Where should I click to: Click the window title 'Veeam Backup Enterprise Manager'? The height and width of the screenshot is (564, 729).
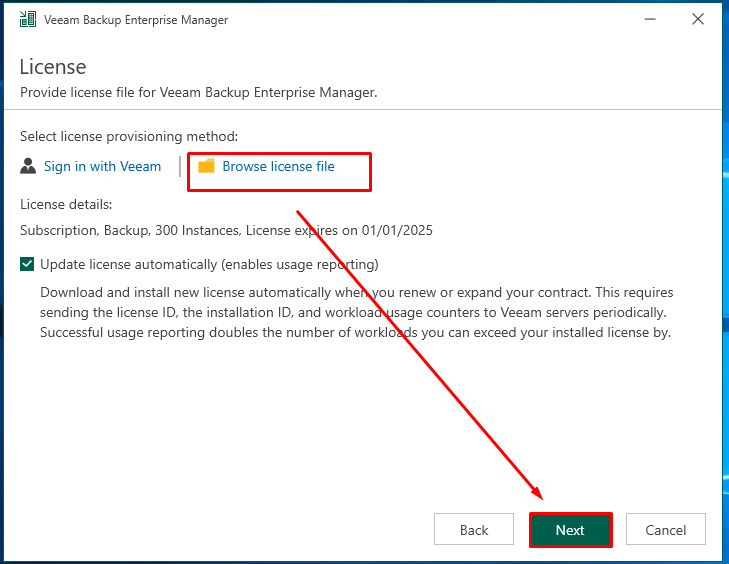pos(136,20)
